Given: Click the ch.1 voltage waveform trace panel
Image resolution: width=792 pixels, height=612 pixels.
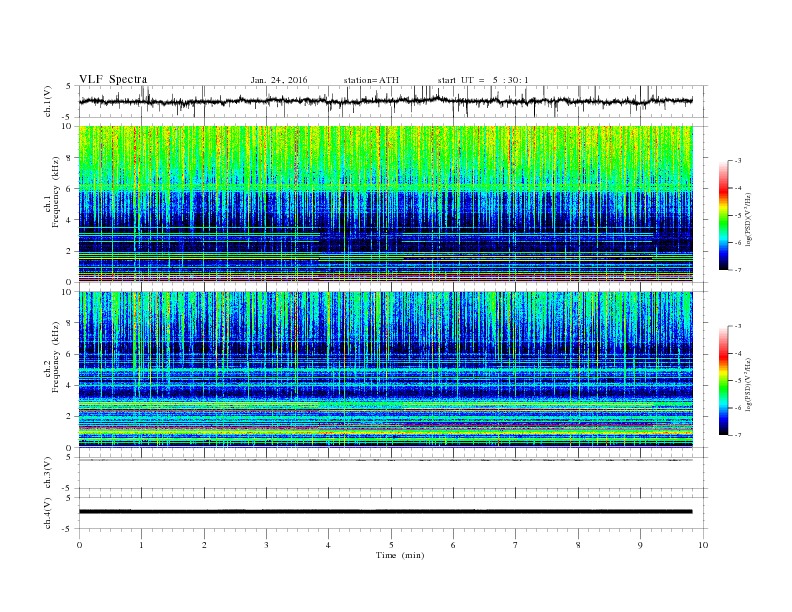Looking at the screenshot, I should (393, 101).
